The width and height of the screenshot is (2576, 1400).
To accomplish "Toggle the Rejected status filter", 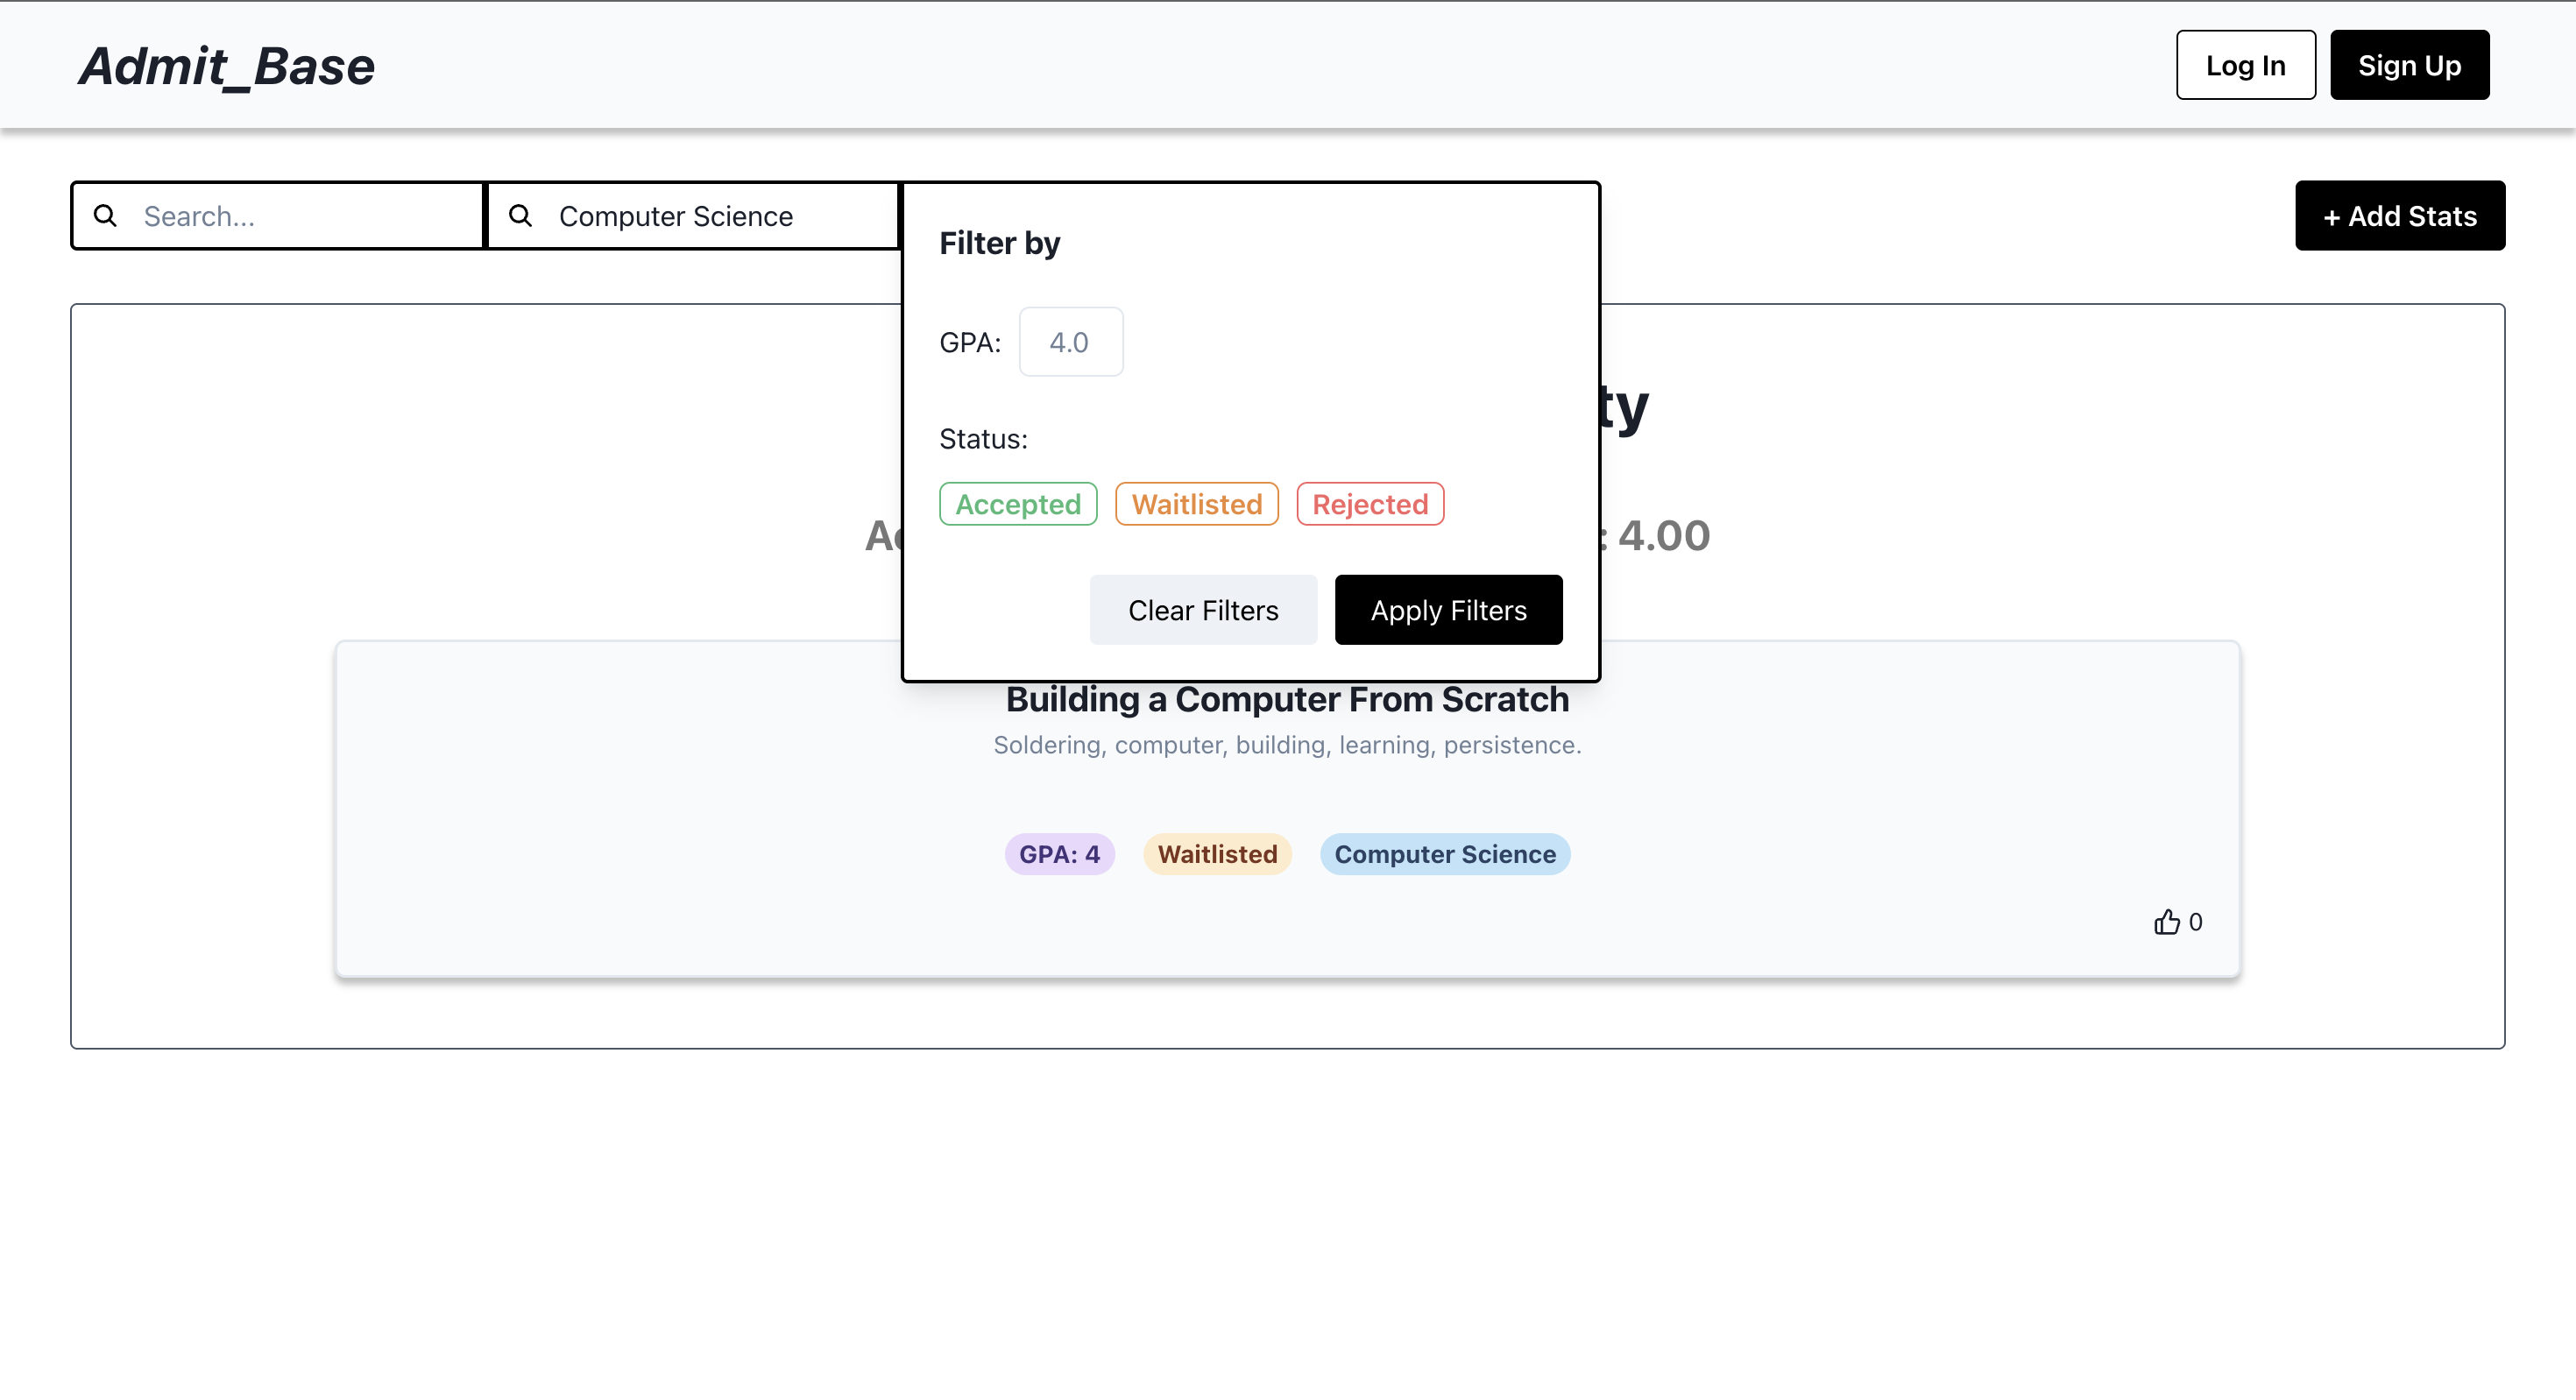I will (x=1369, y=504).
